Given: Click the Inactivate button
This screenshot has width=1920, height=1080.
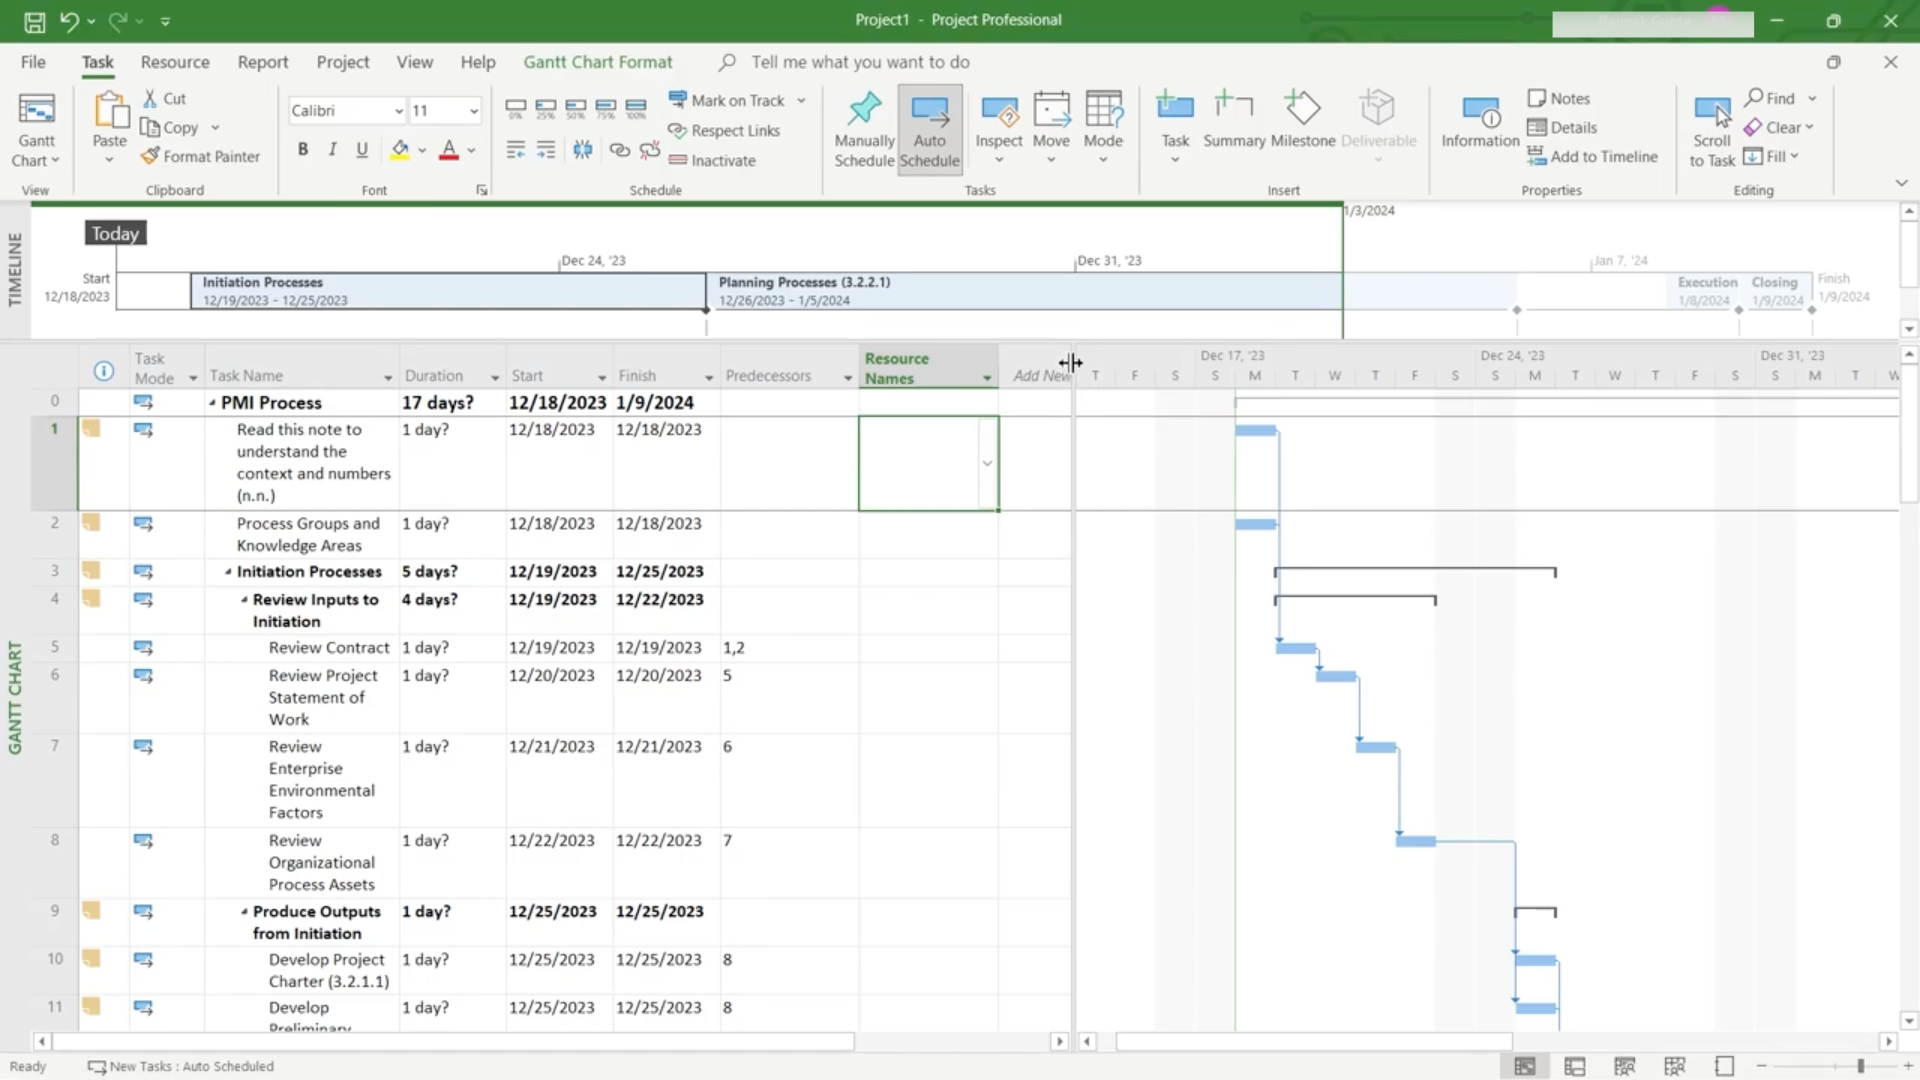Looking at the screenshot, I should tap(712, 160).
